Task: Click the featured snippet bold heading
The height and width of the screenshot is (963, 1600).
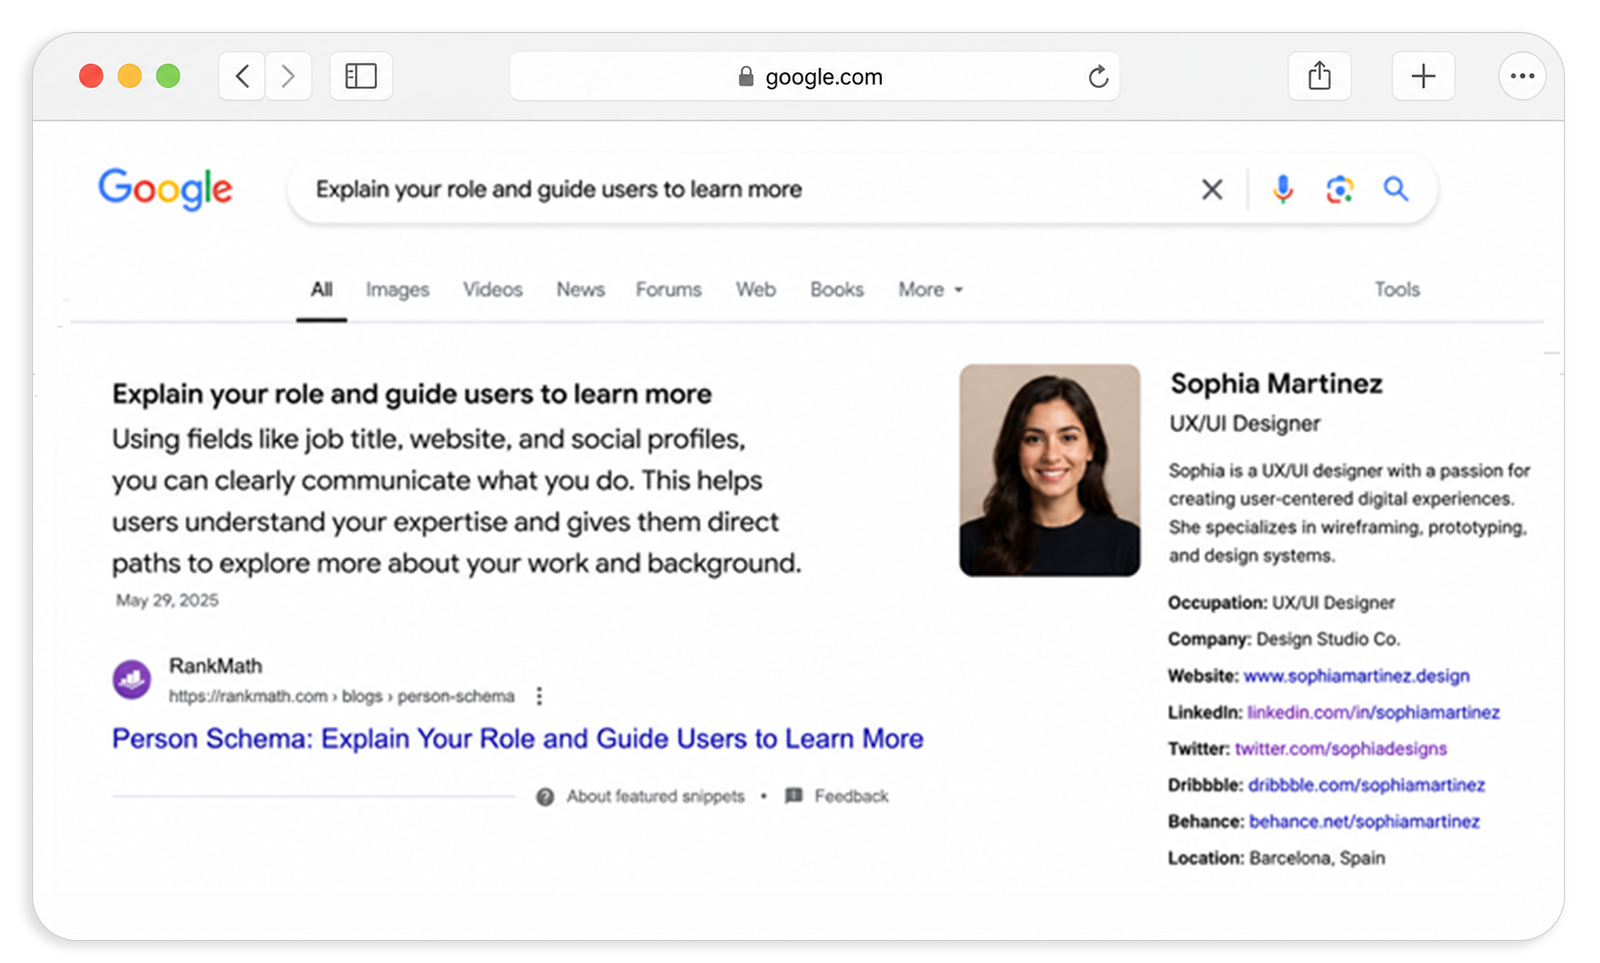Action: click(412, 395)
